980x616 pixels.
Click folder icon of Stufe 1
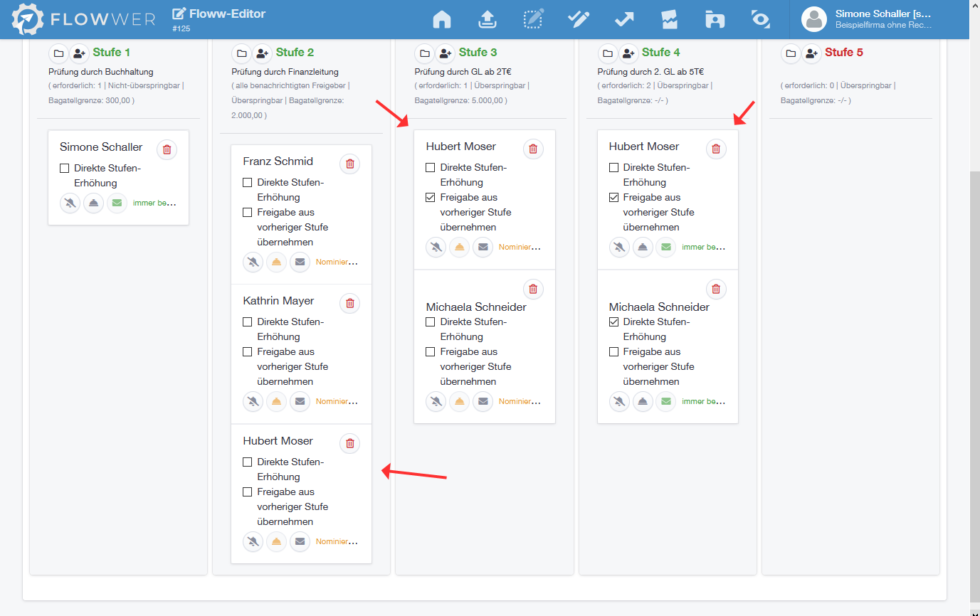tap(58, 53)
